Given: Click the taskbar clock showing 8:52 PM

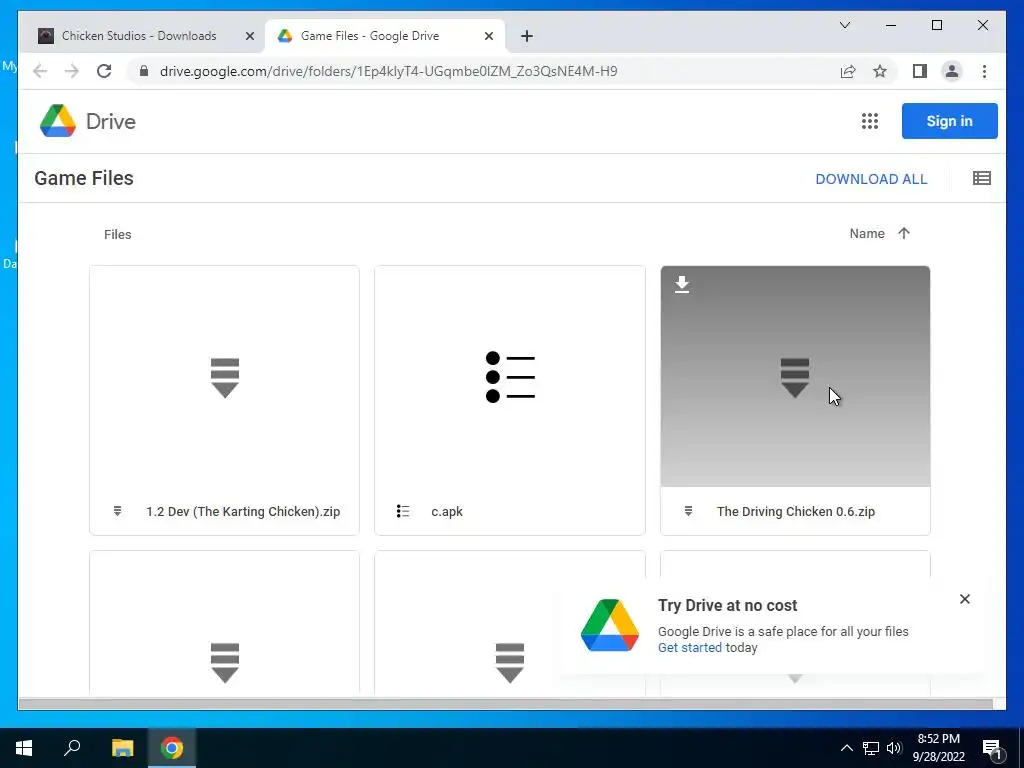Looking at the screenshot, I should tap(938, 748).
